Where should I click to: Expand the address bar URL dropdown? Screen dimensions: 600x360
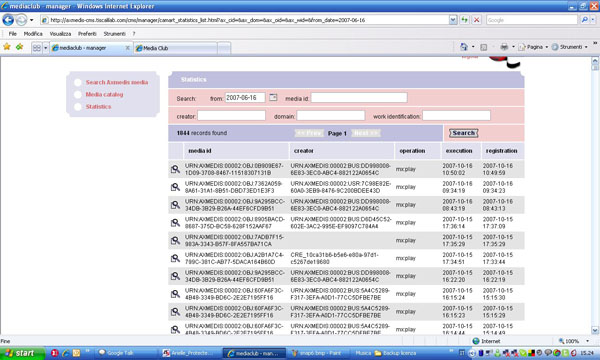453,20
